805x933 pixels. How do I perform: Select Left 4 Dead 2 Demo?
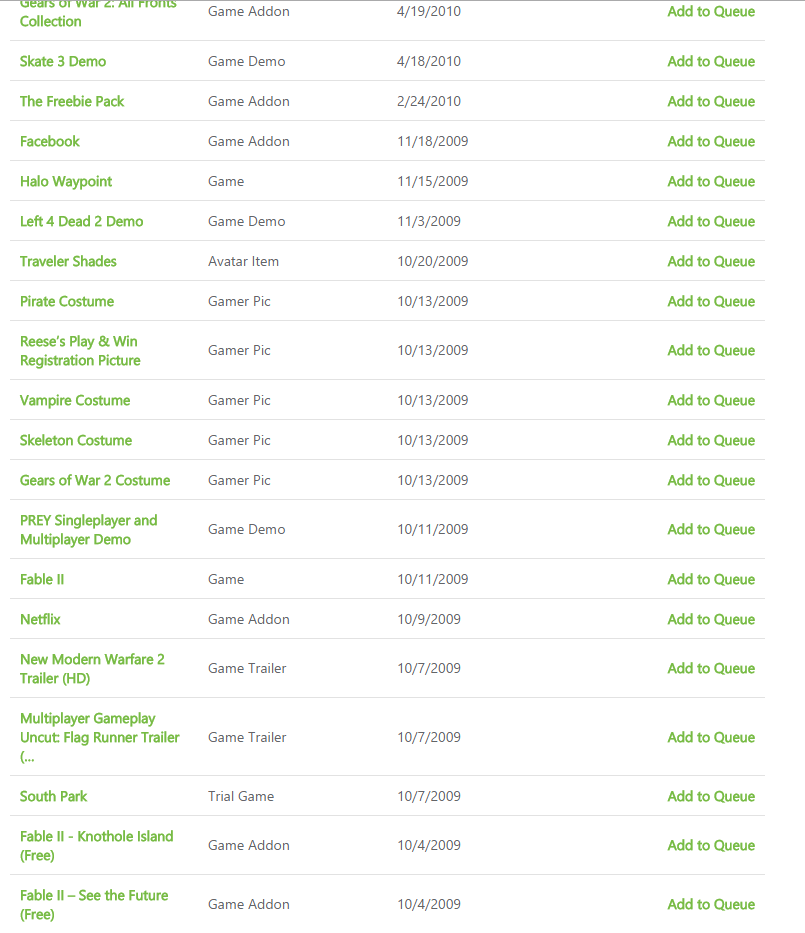(82, 221)
